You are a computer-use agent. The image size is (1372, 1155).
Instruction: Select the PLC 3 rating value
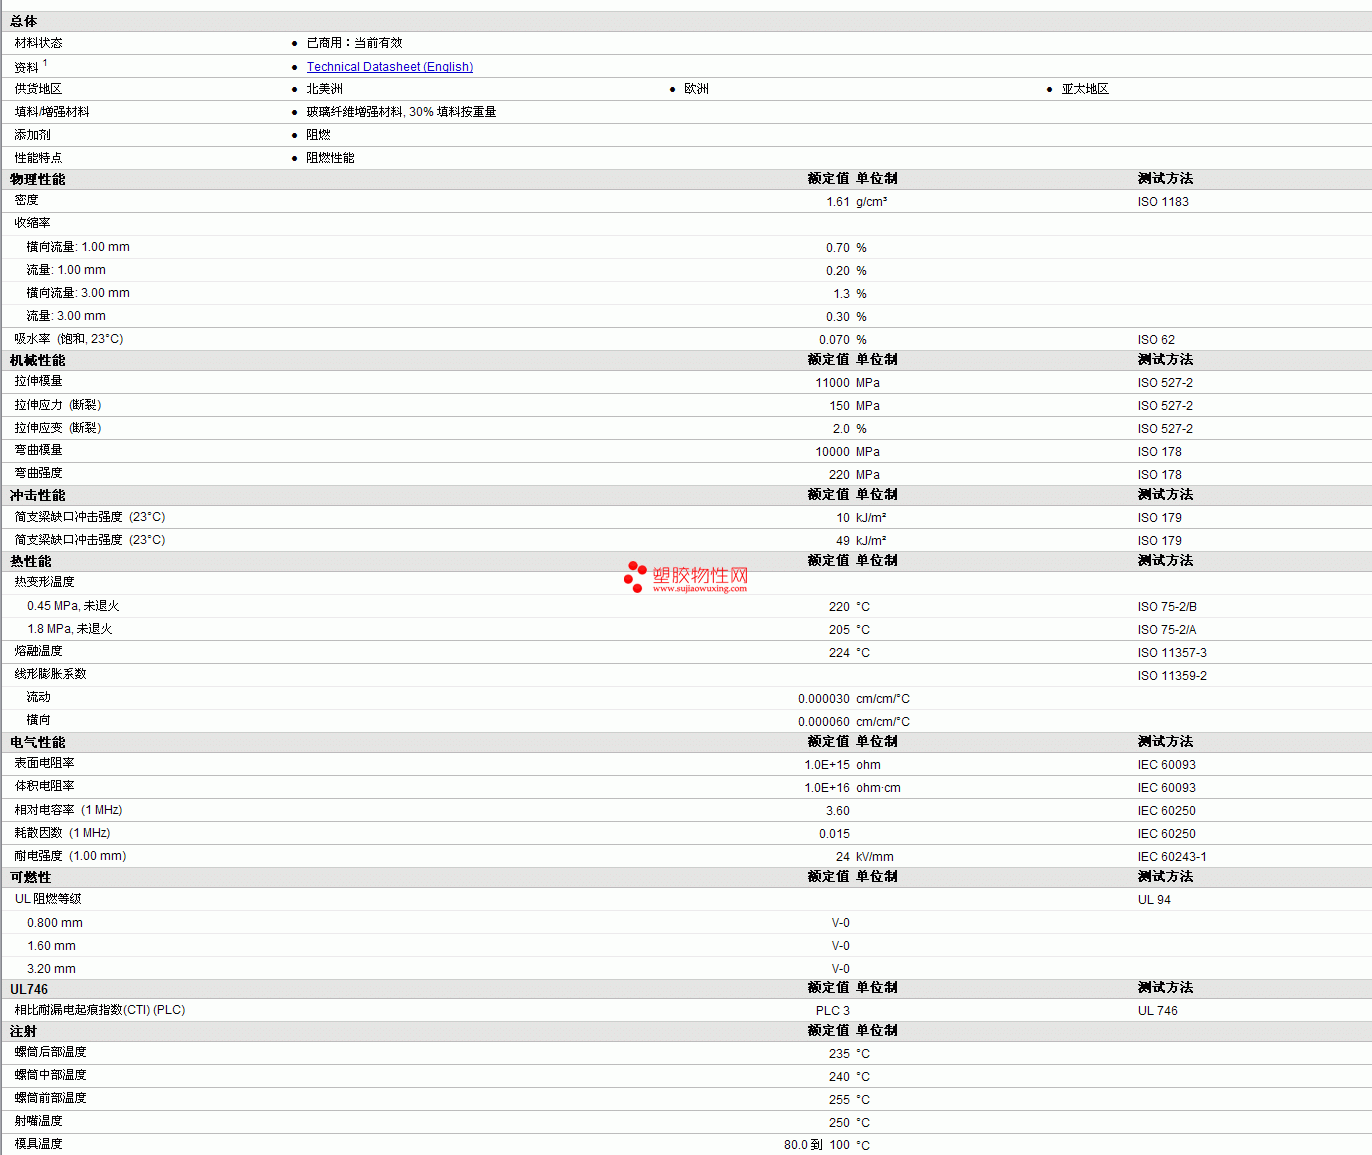[833, 1011]
